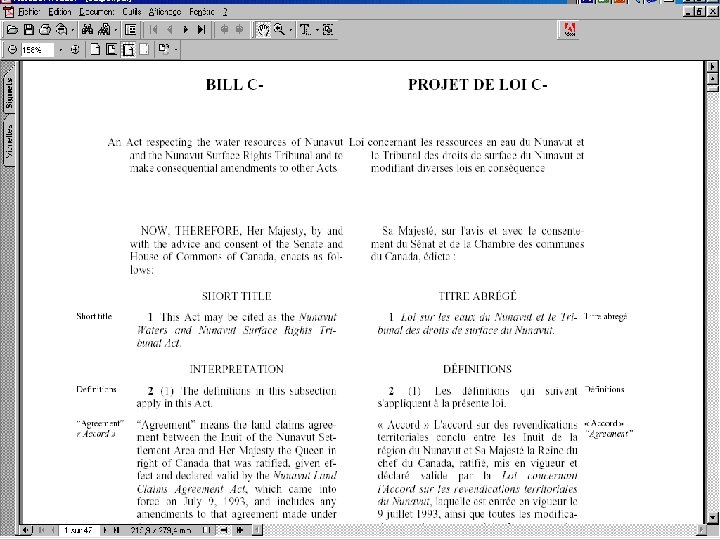
Task: Click the 'DÉFINITIONS' heading
Action: coord(478,369)
